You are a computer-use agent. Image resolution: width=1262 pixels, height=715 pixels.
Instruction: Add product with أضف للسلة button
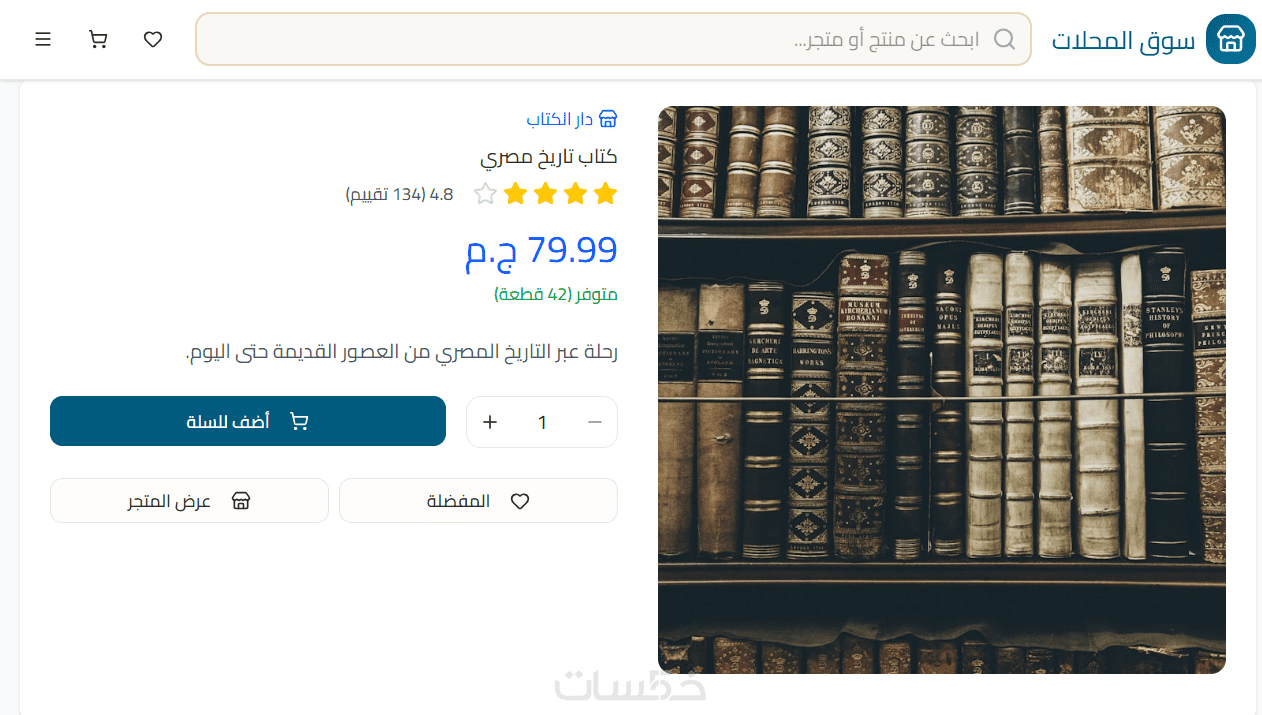pyautogui.click(x=248, y=421)
